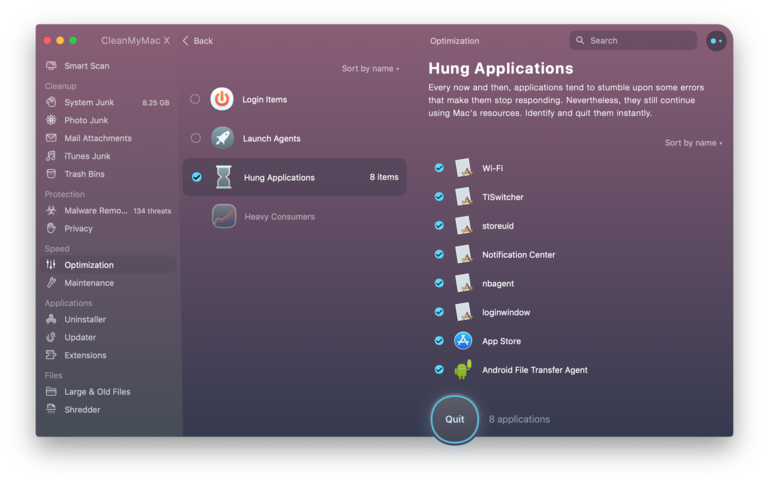Click the Heavy Consumers chart icon
The width and height of the screenshot is (769, 484).
pos(224,216)
